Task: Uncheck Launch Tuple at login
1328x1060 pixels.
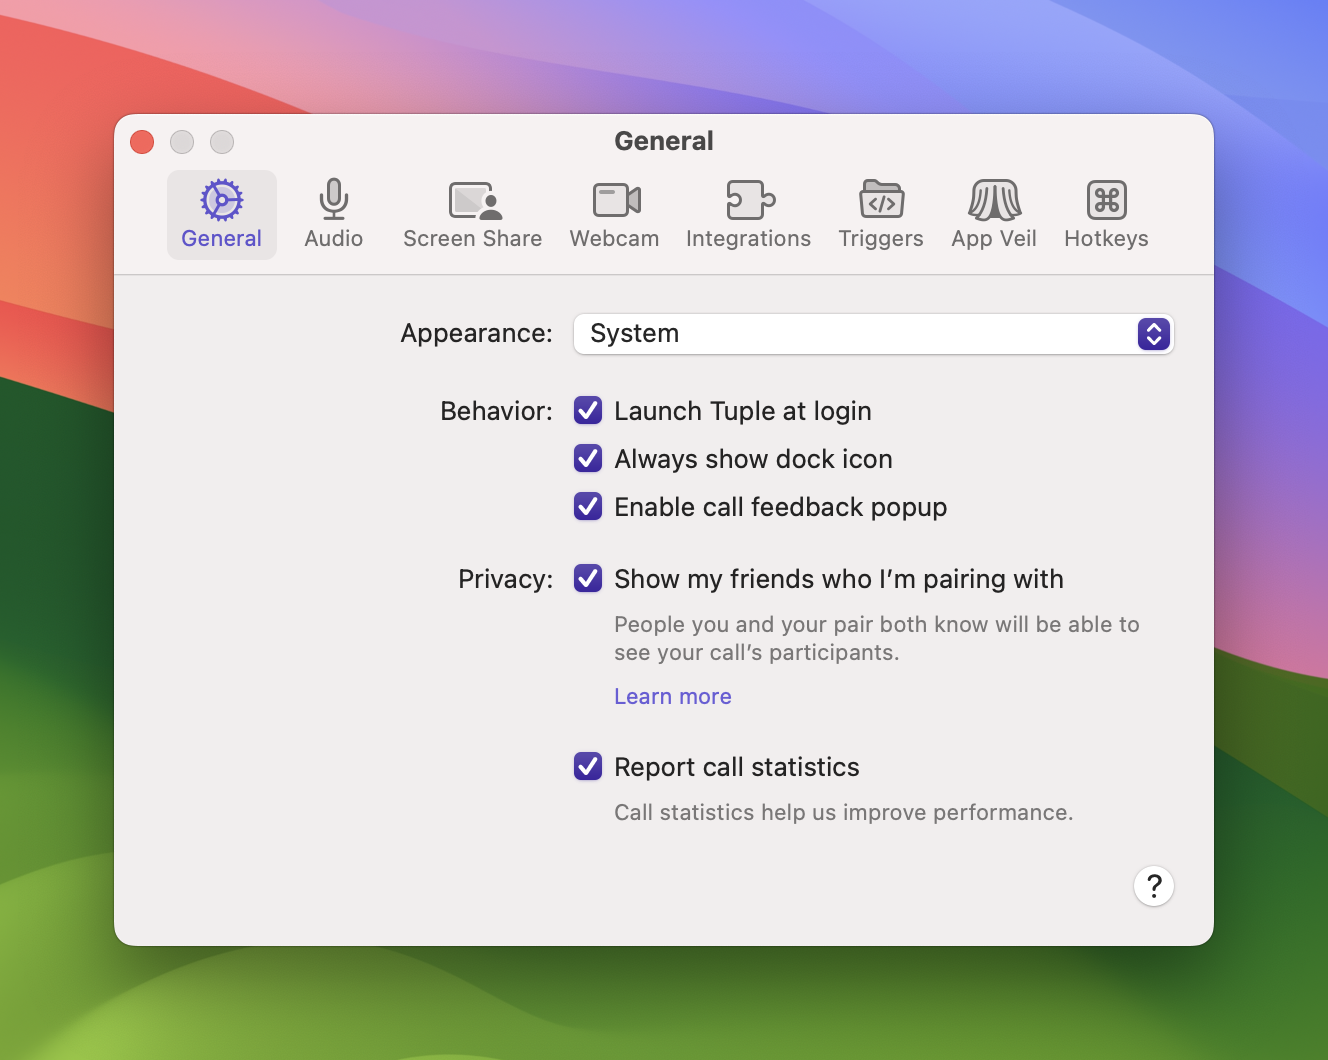Action: [x=588, y=411]
